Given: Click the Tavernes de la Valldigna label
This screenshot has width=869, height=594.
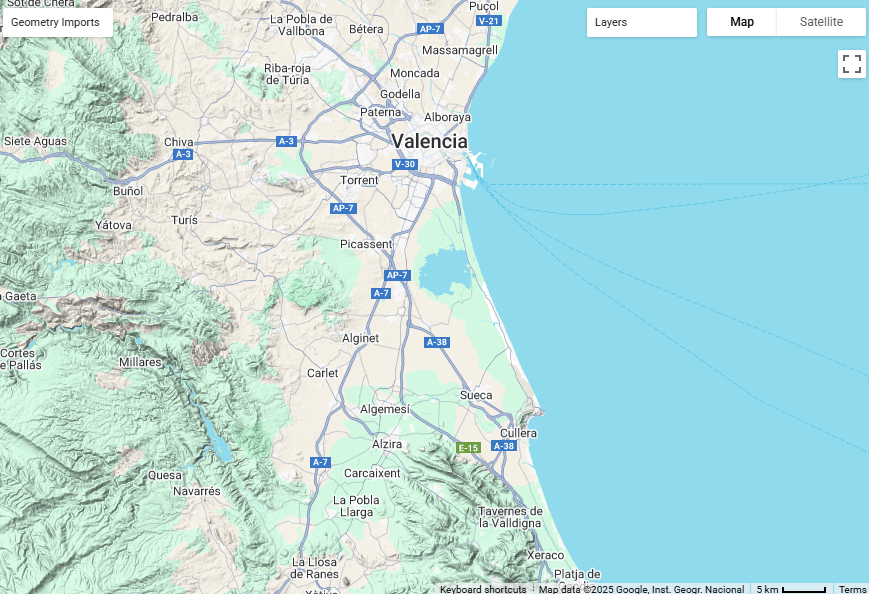Looking at the screenshot, I should pos(510,517).
